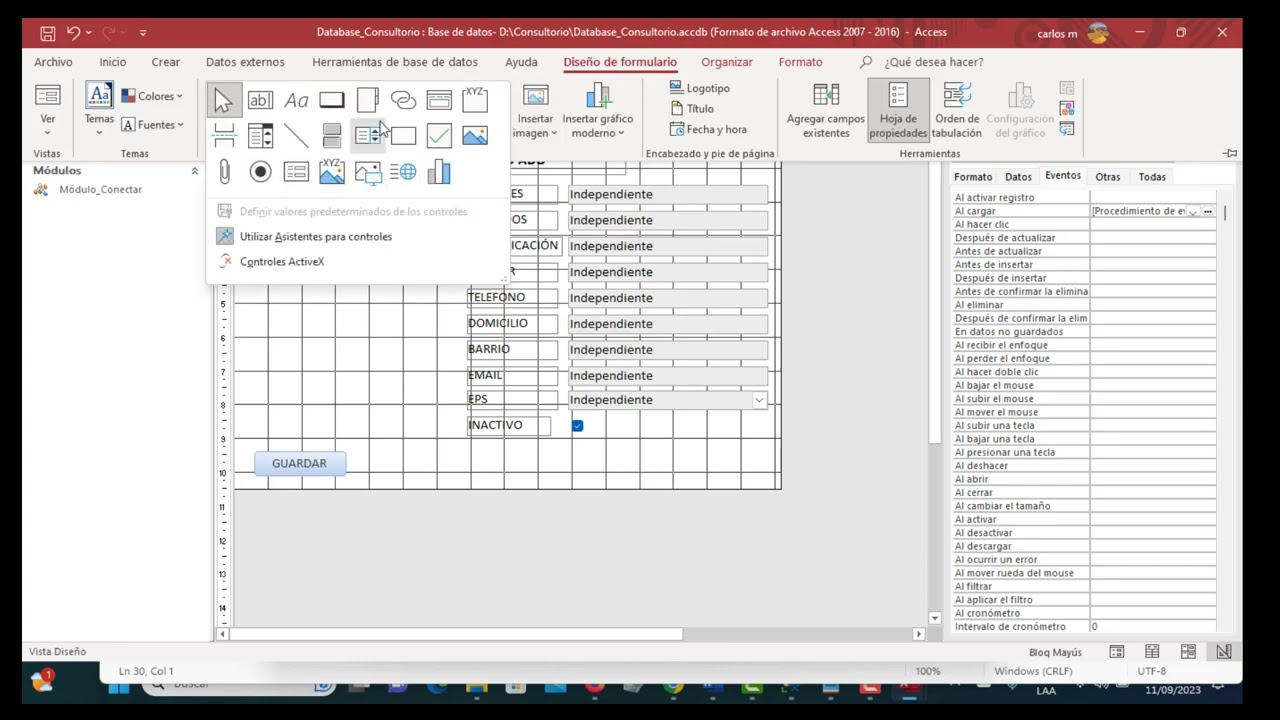Click the GUARDAR button on form
This screenshot has height=720, width=1280.
(x=299, y=464)
